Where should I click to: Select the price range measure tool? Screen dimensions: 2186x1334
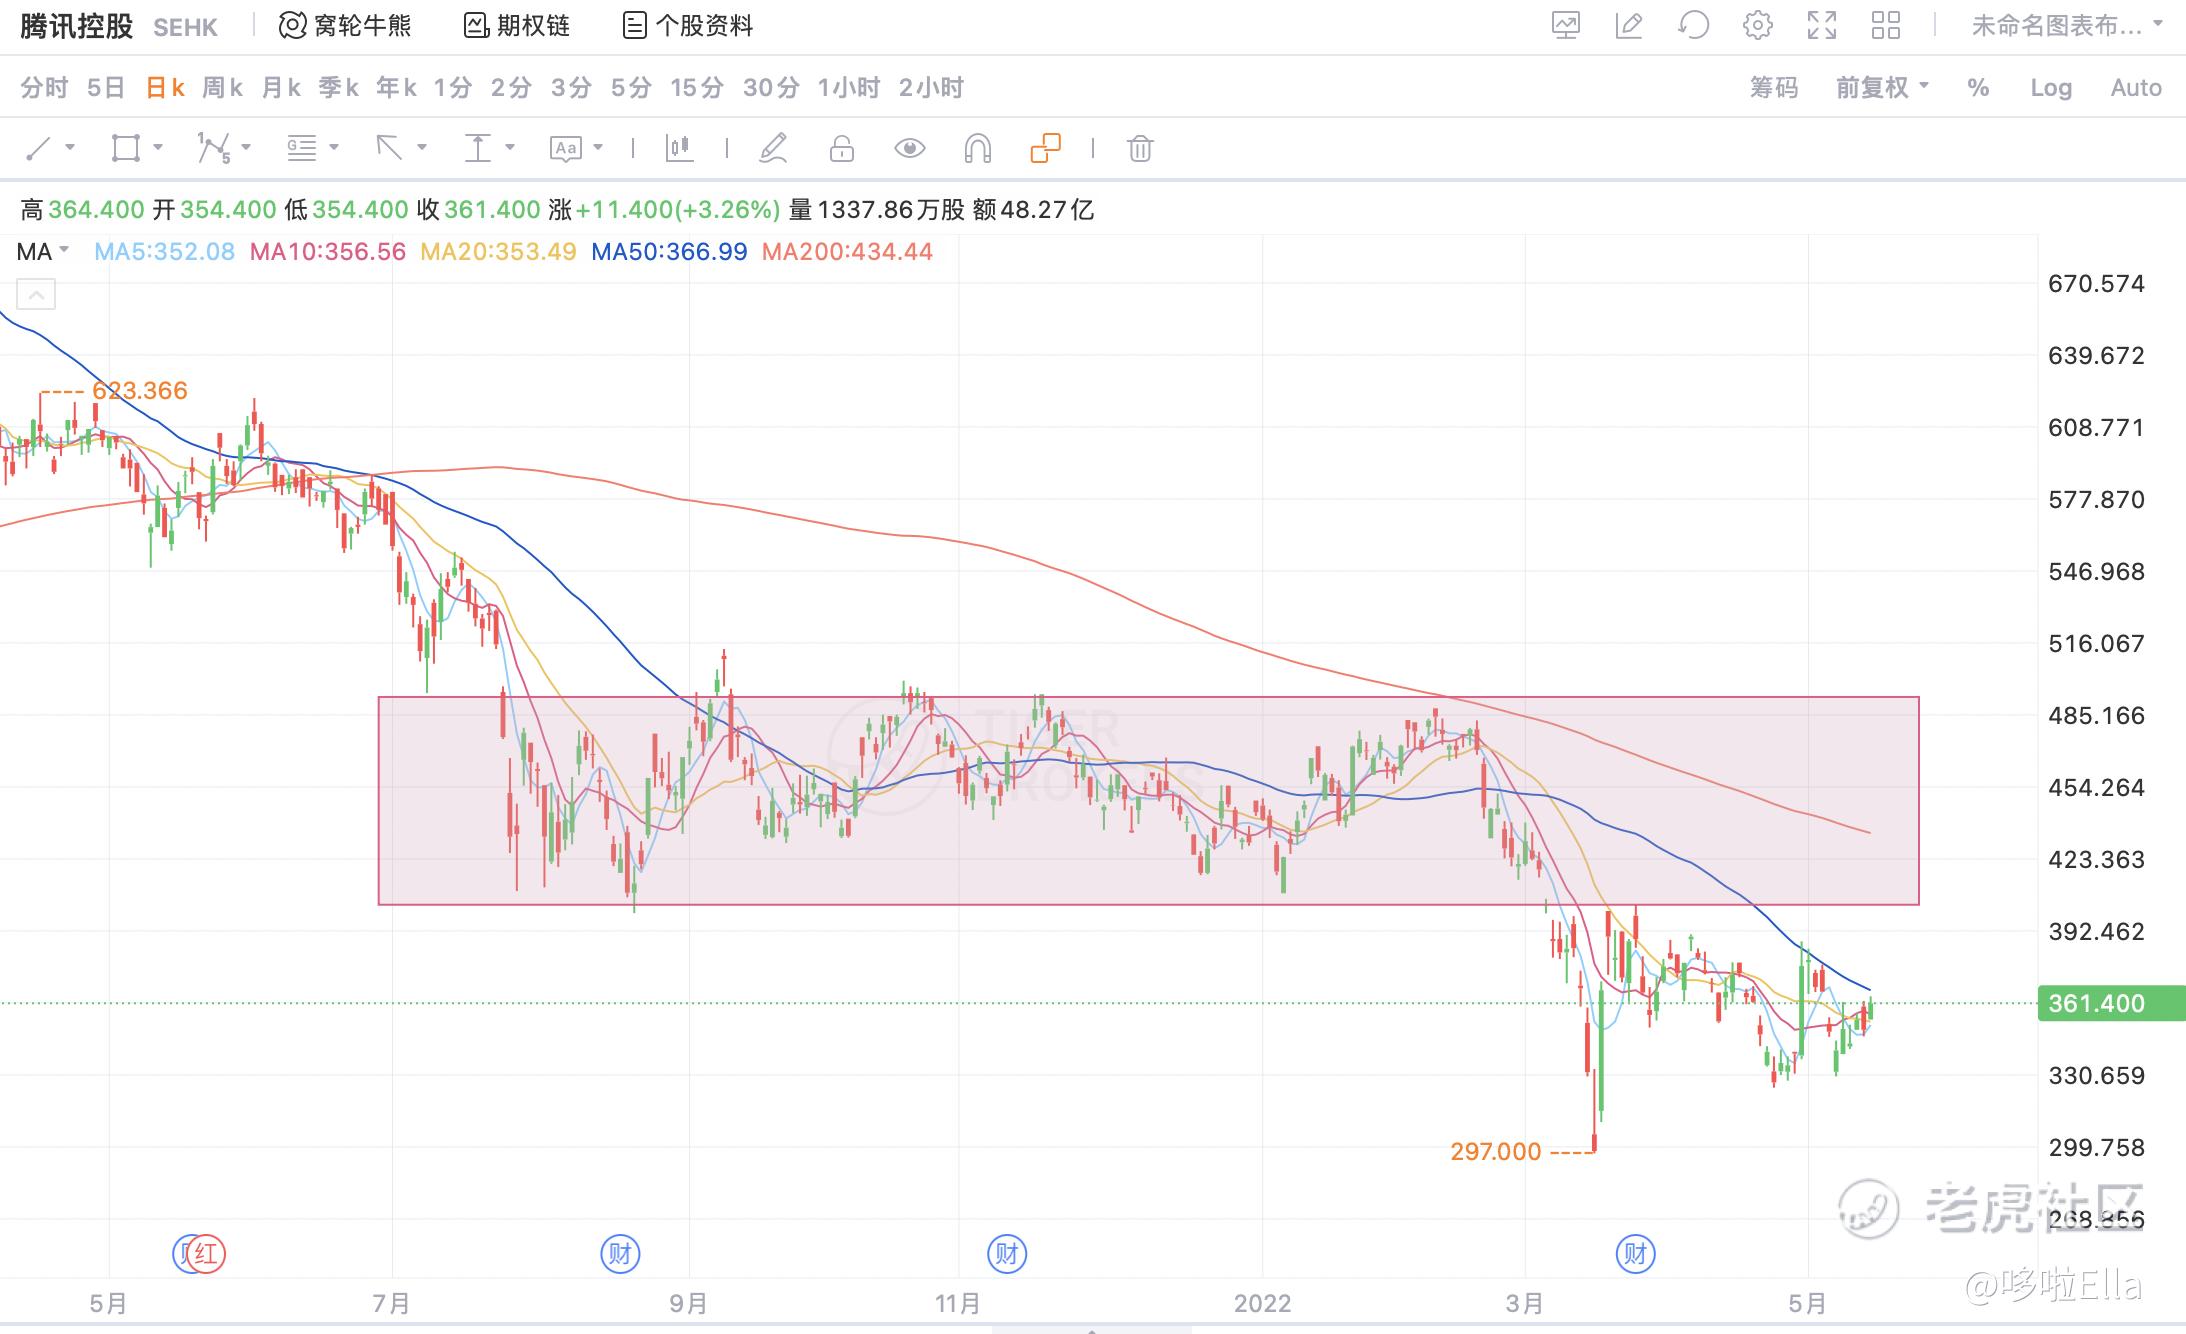[478, 149]
